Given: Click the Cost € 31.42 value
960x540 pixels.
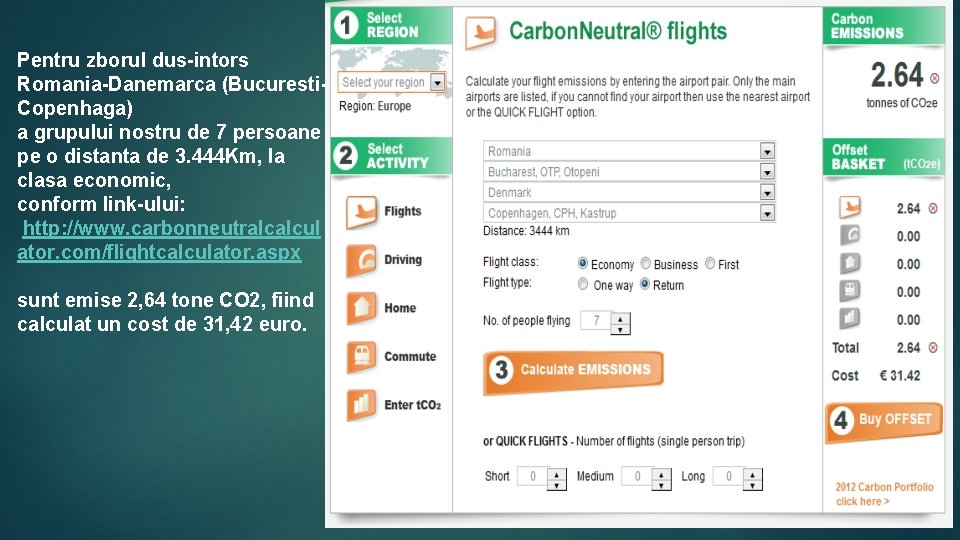Looking at the screenshot, I should tap(900, 376).
